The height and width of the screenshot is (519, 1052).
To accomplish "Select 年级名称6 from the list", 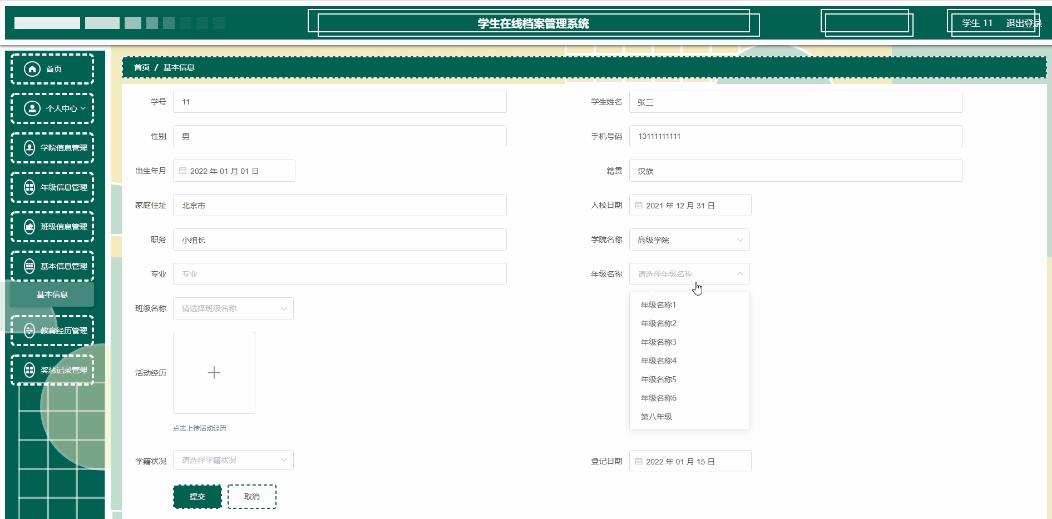I will [689, 398].
